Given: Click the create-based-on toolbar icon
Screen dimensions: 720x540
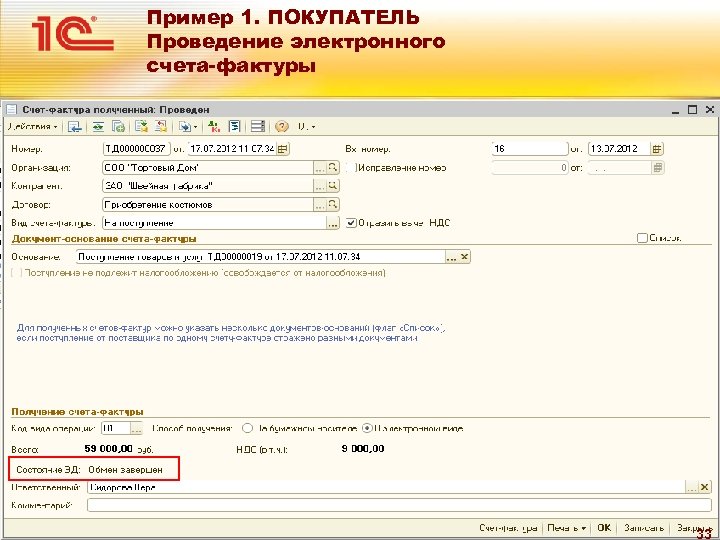Looking at the screenshot, I should [x=185, y=126].
